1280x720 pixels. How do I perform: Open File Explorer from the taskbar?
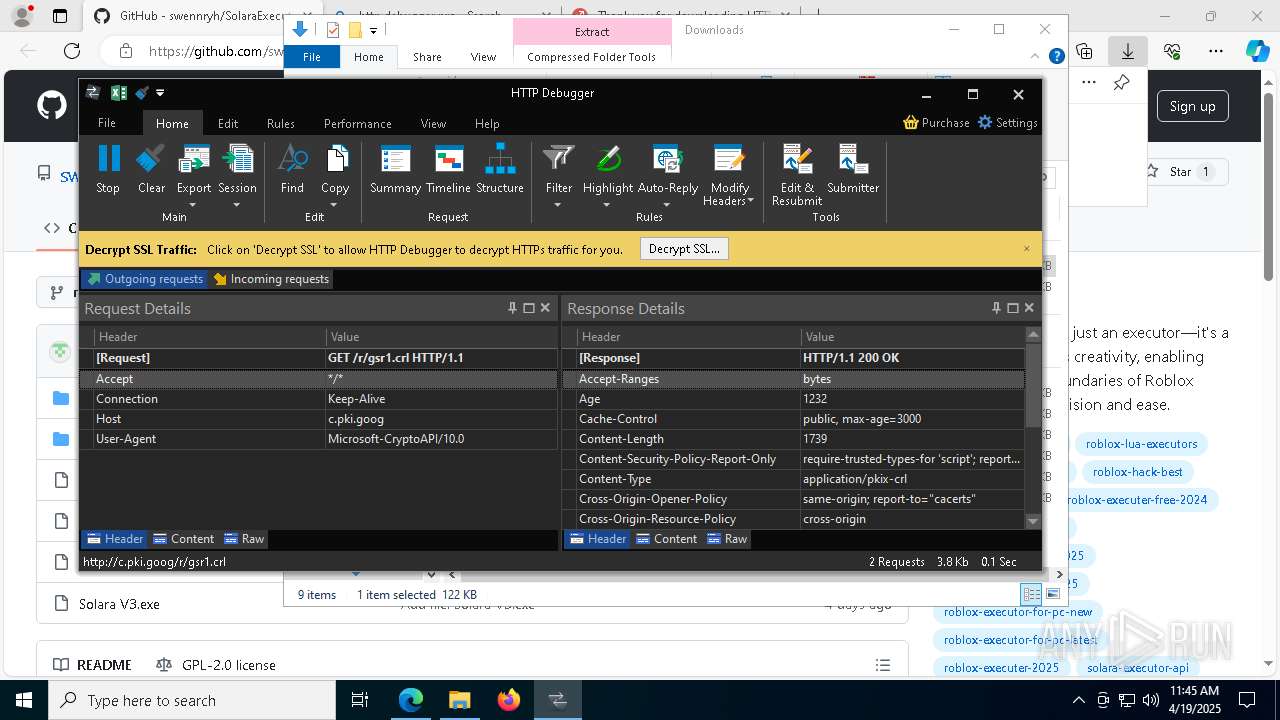(x=459, y=700)
